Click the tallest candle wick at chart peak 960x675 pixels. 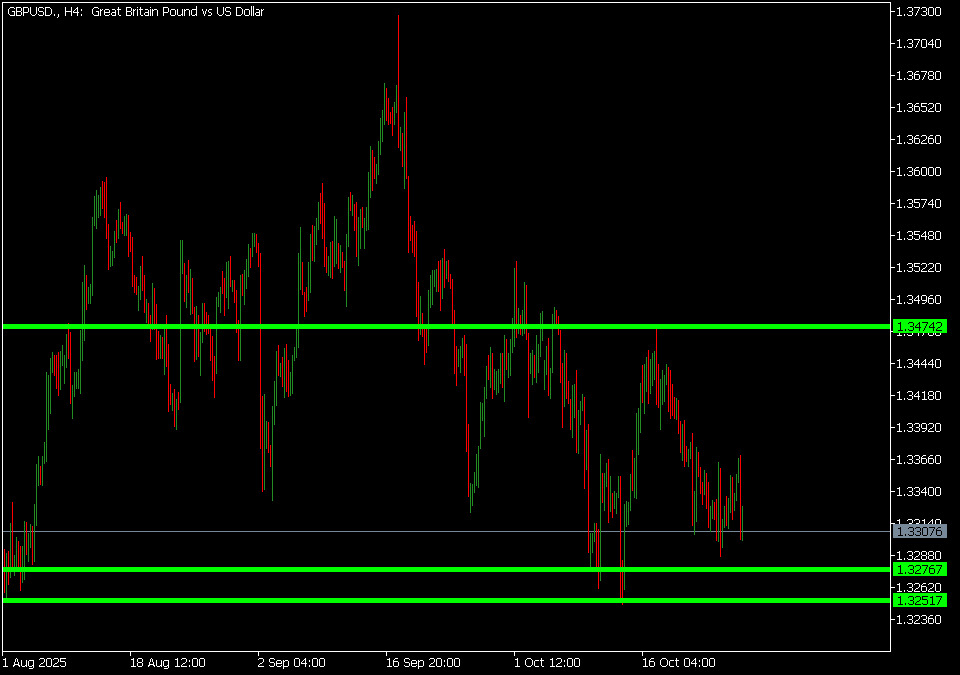coord(398,40)
